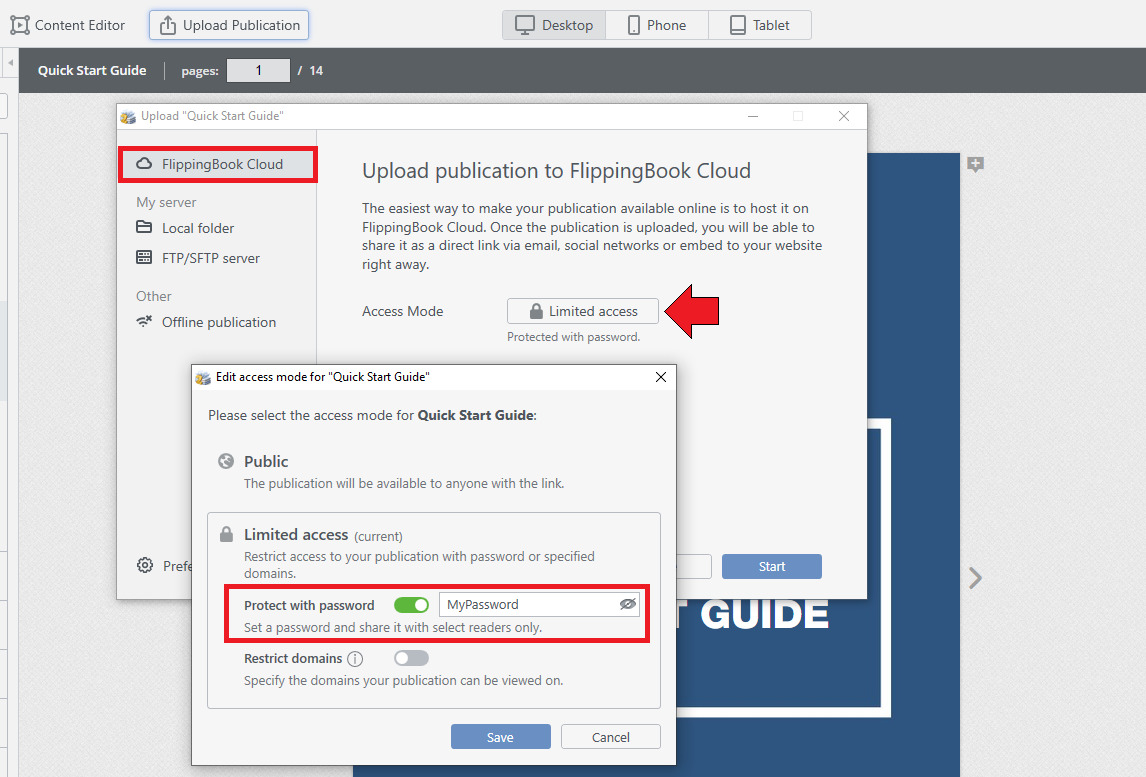Cancel the access mode dialog

click(x=610, y=737)
